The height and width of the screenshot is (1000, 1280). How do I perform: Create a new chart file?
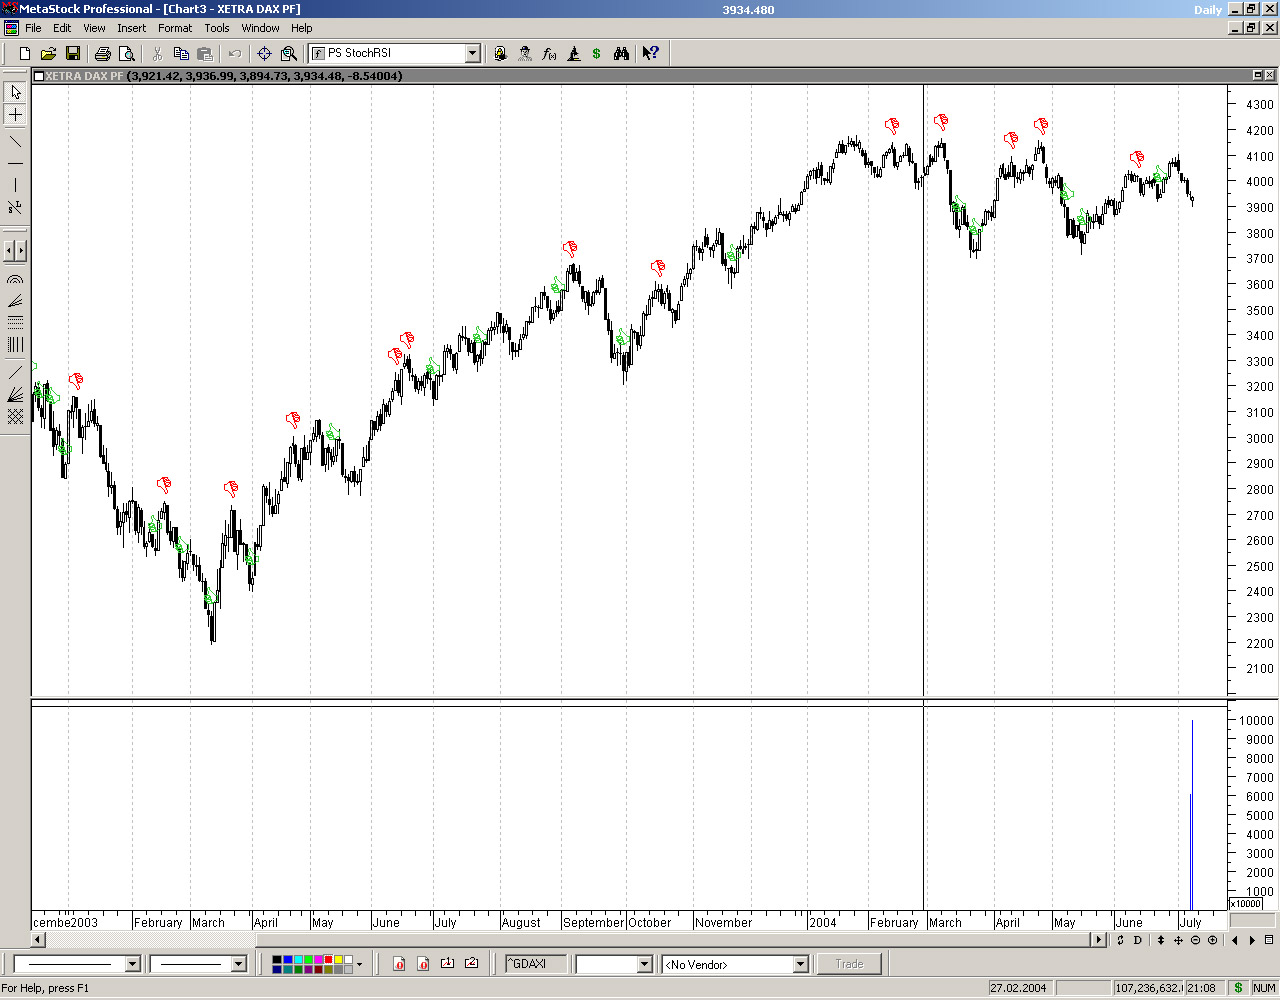(x=25, y=53)
